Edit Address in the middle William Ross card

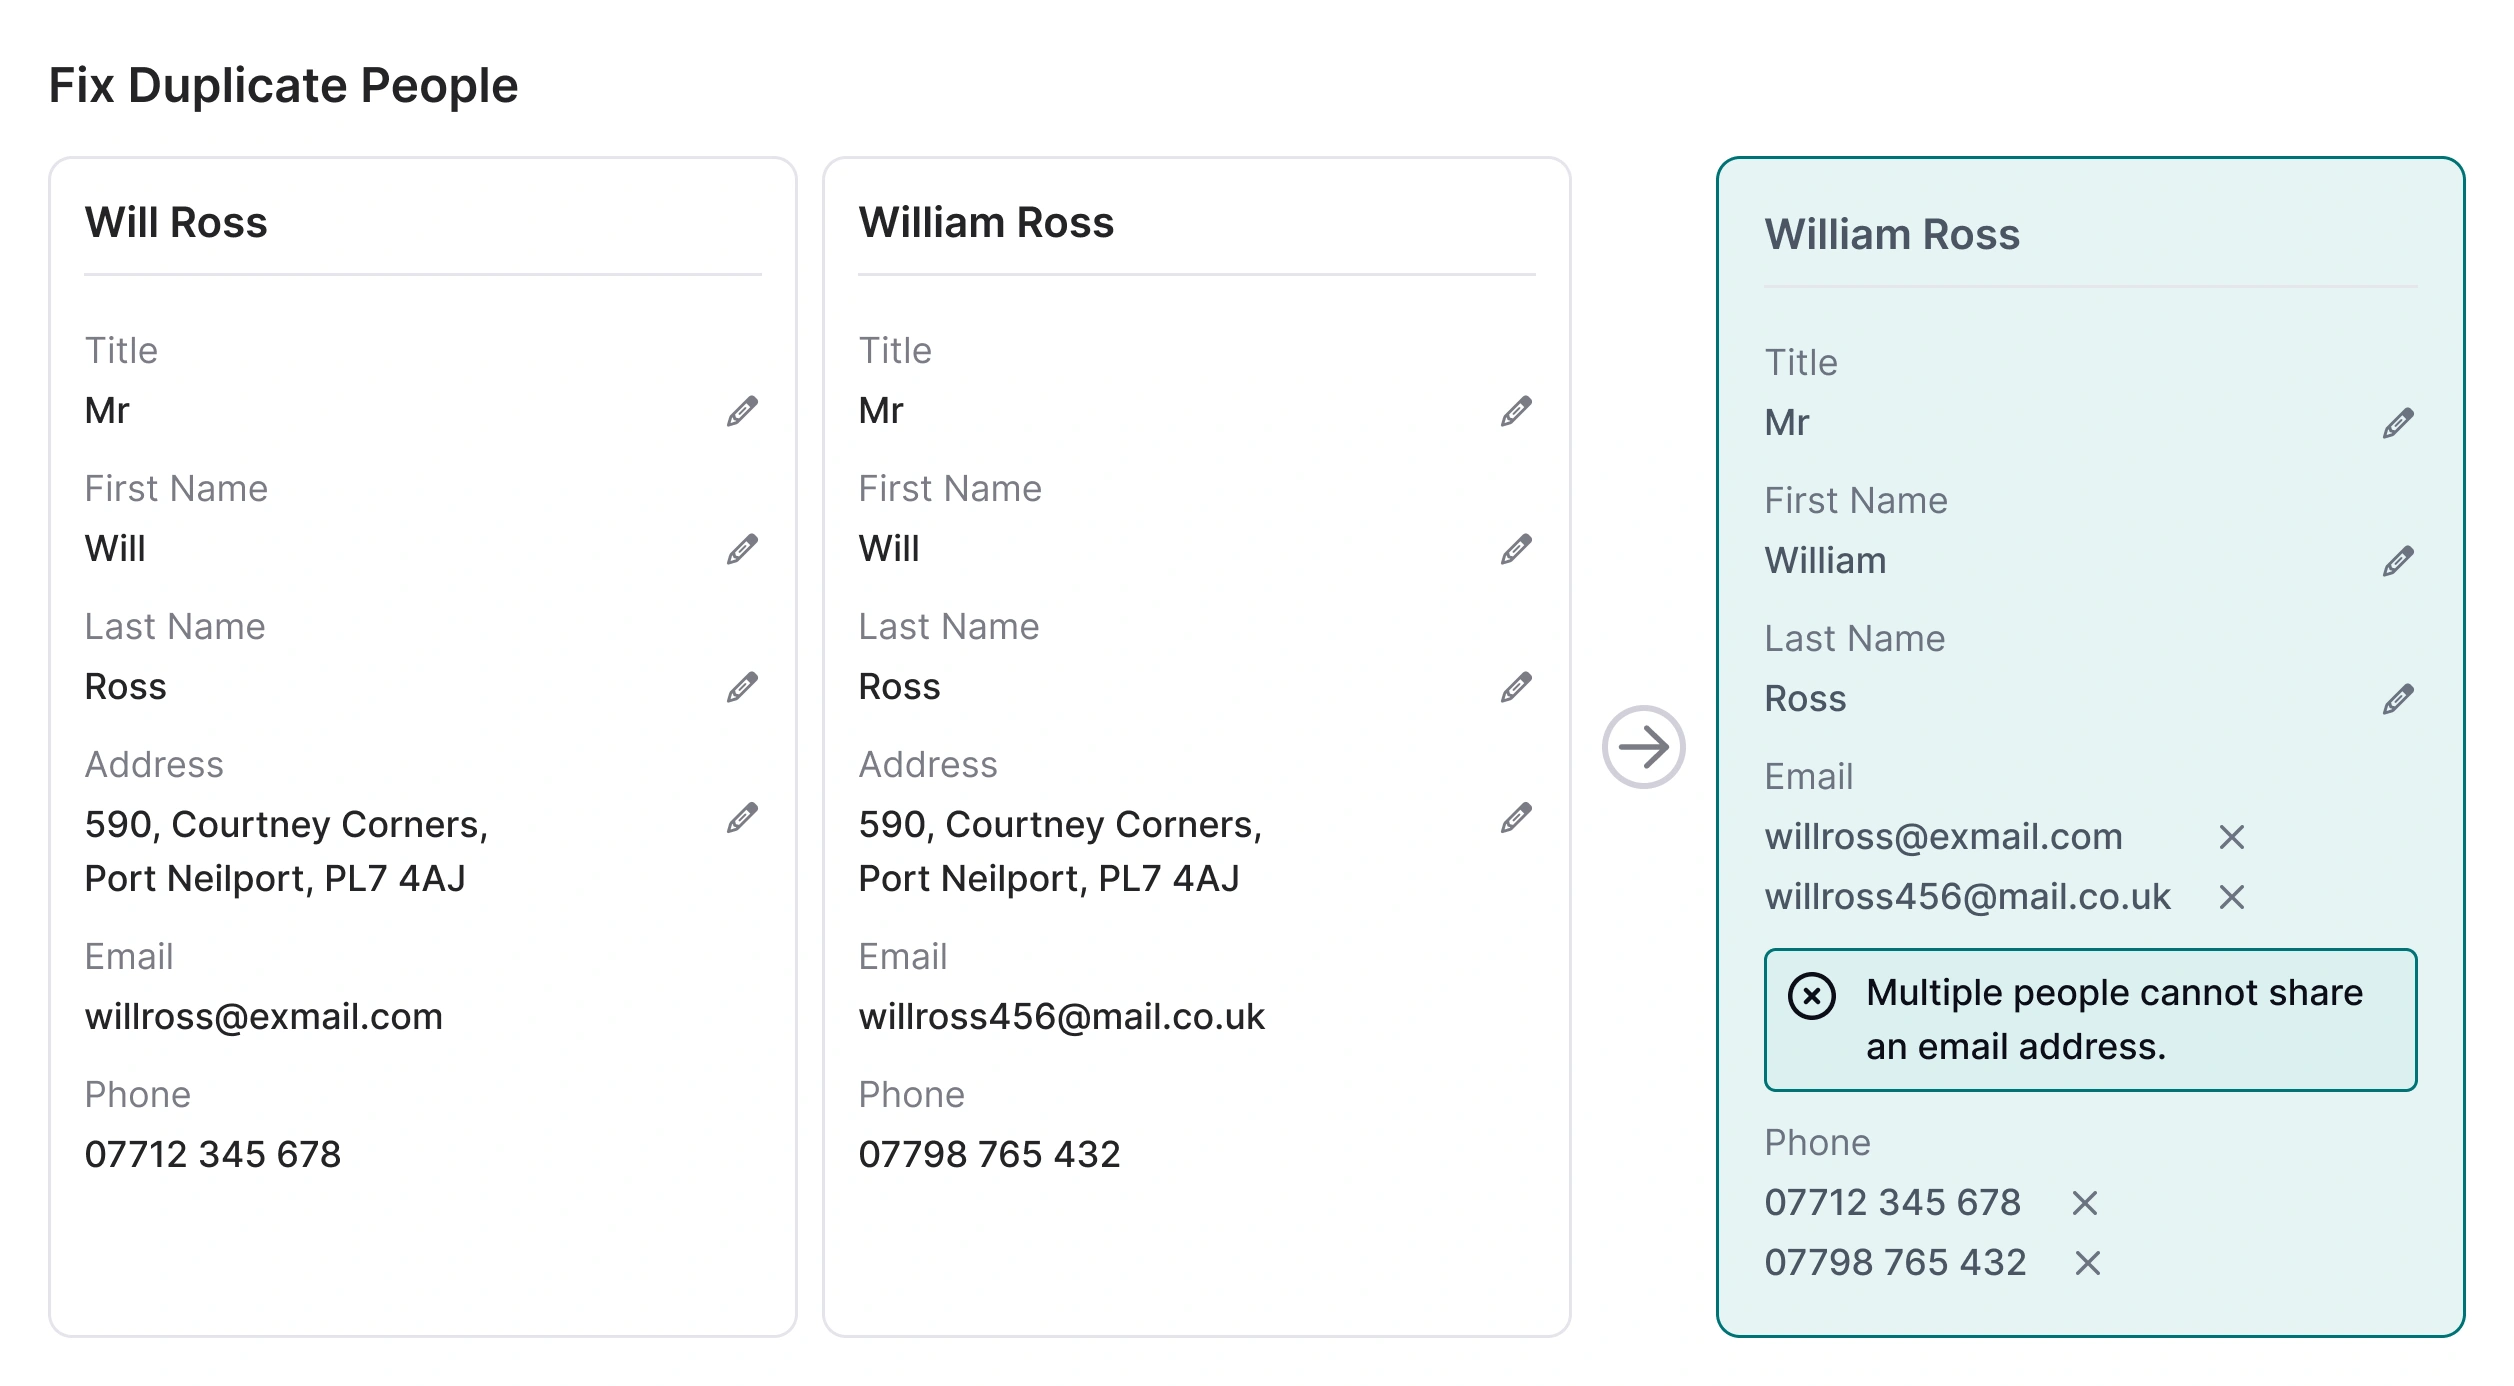pyautogui.click(x=1516, y=818)
